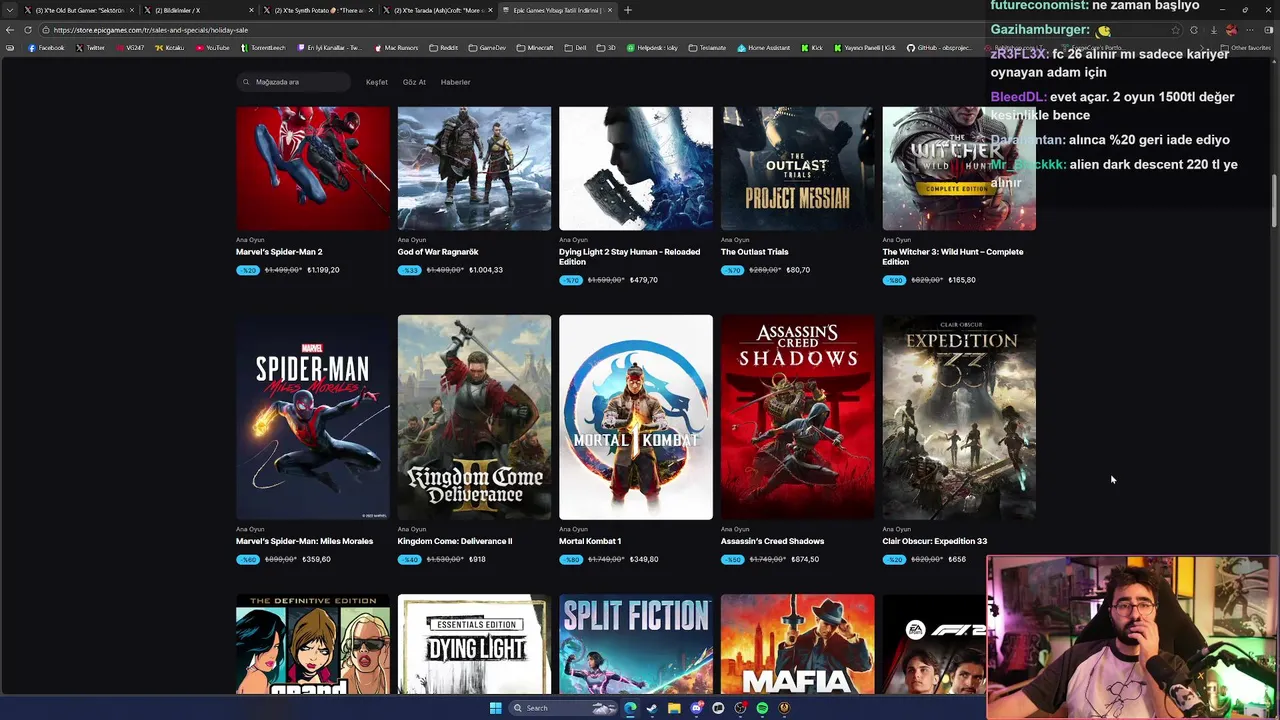Open Teslamate bookmarks folder
The height and width of the screenshot is (720, 1280).
[708, 48]
